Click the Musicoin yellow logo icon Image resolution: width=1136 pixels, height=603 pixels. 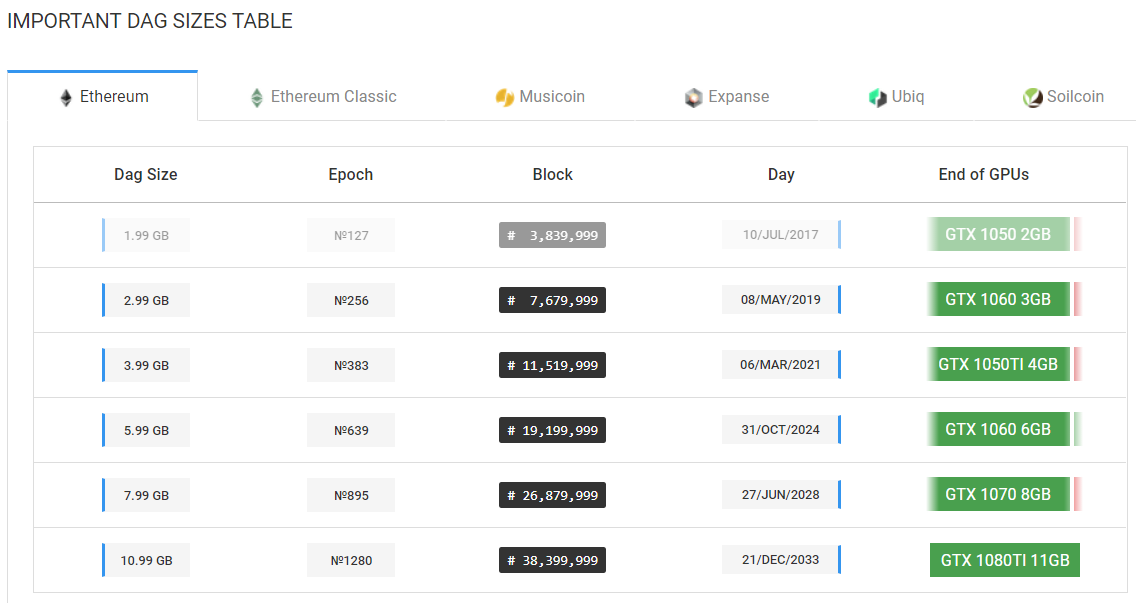click(504, 97)
